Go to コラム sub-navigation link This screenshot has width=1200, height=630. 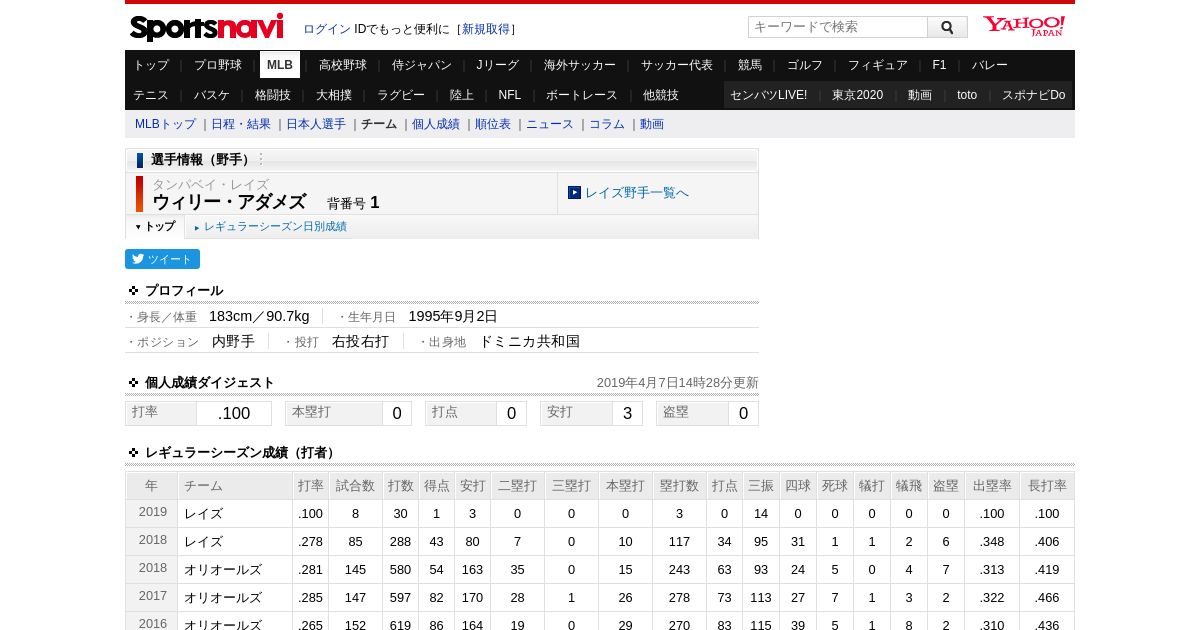click(x=607, y=124)
